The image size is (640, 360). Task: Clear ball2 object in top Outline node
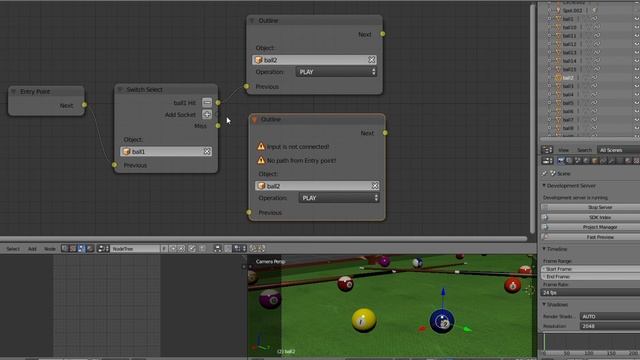pos(371,60)
